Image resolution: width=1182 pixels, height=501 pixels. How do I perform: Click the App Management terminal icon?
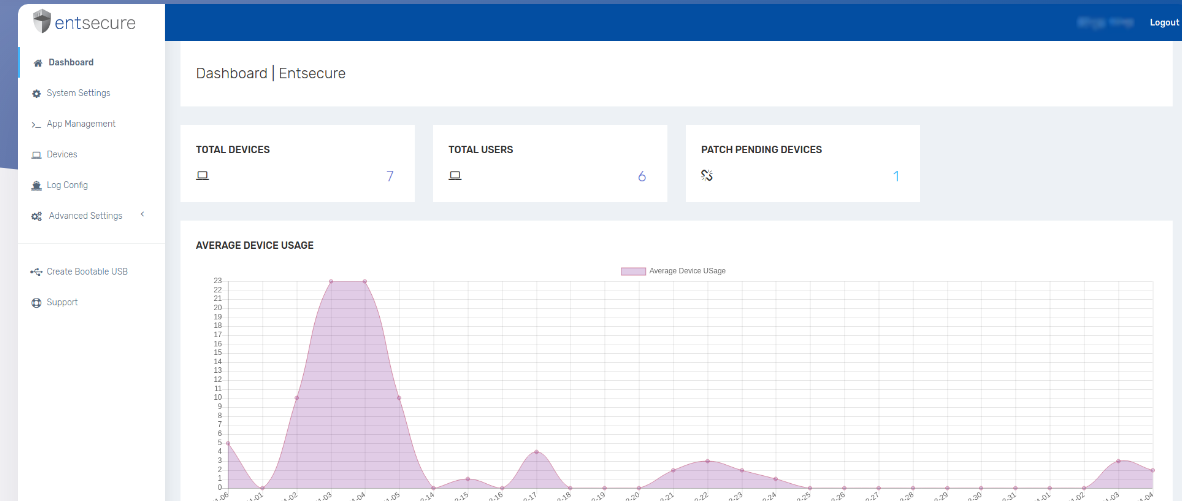click(37, 125)
